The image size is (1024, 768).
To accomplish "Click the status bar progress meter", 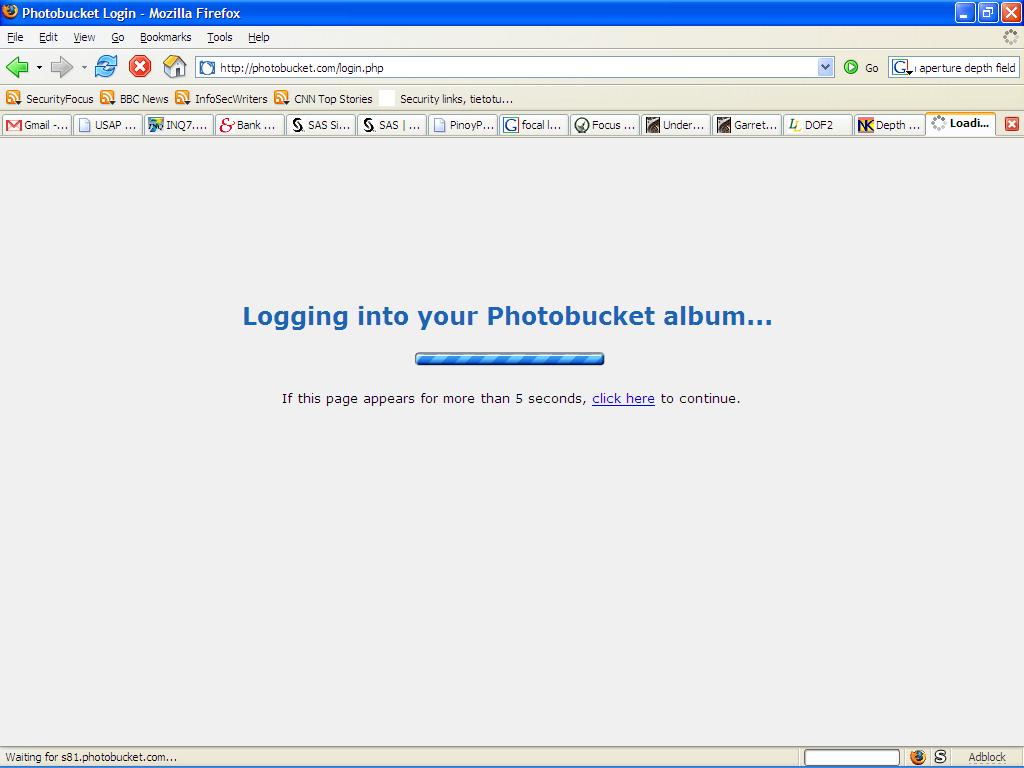I will click(x=852, y=757).
